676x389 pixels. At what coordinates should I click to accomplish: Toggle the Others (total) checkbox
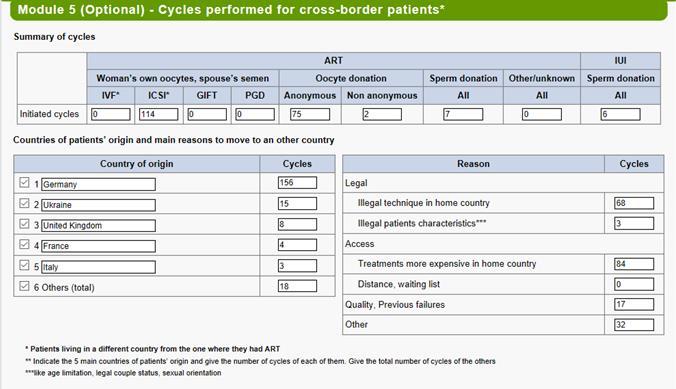click(x=24, y=286)
